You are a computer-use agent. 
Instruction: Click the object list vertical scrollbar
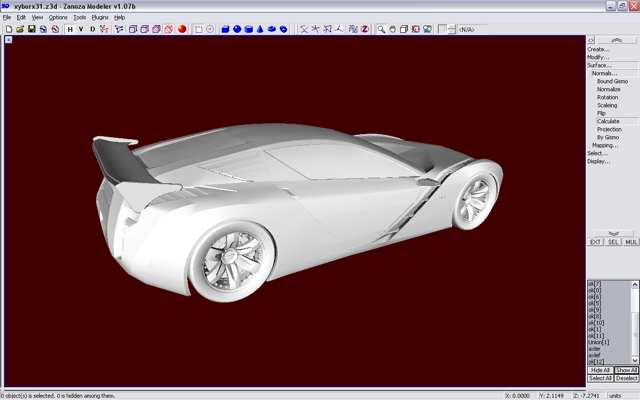coord(635,323)
